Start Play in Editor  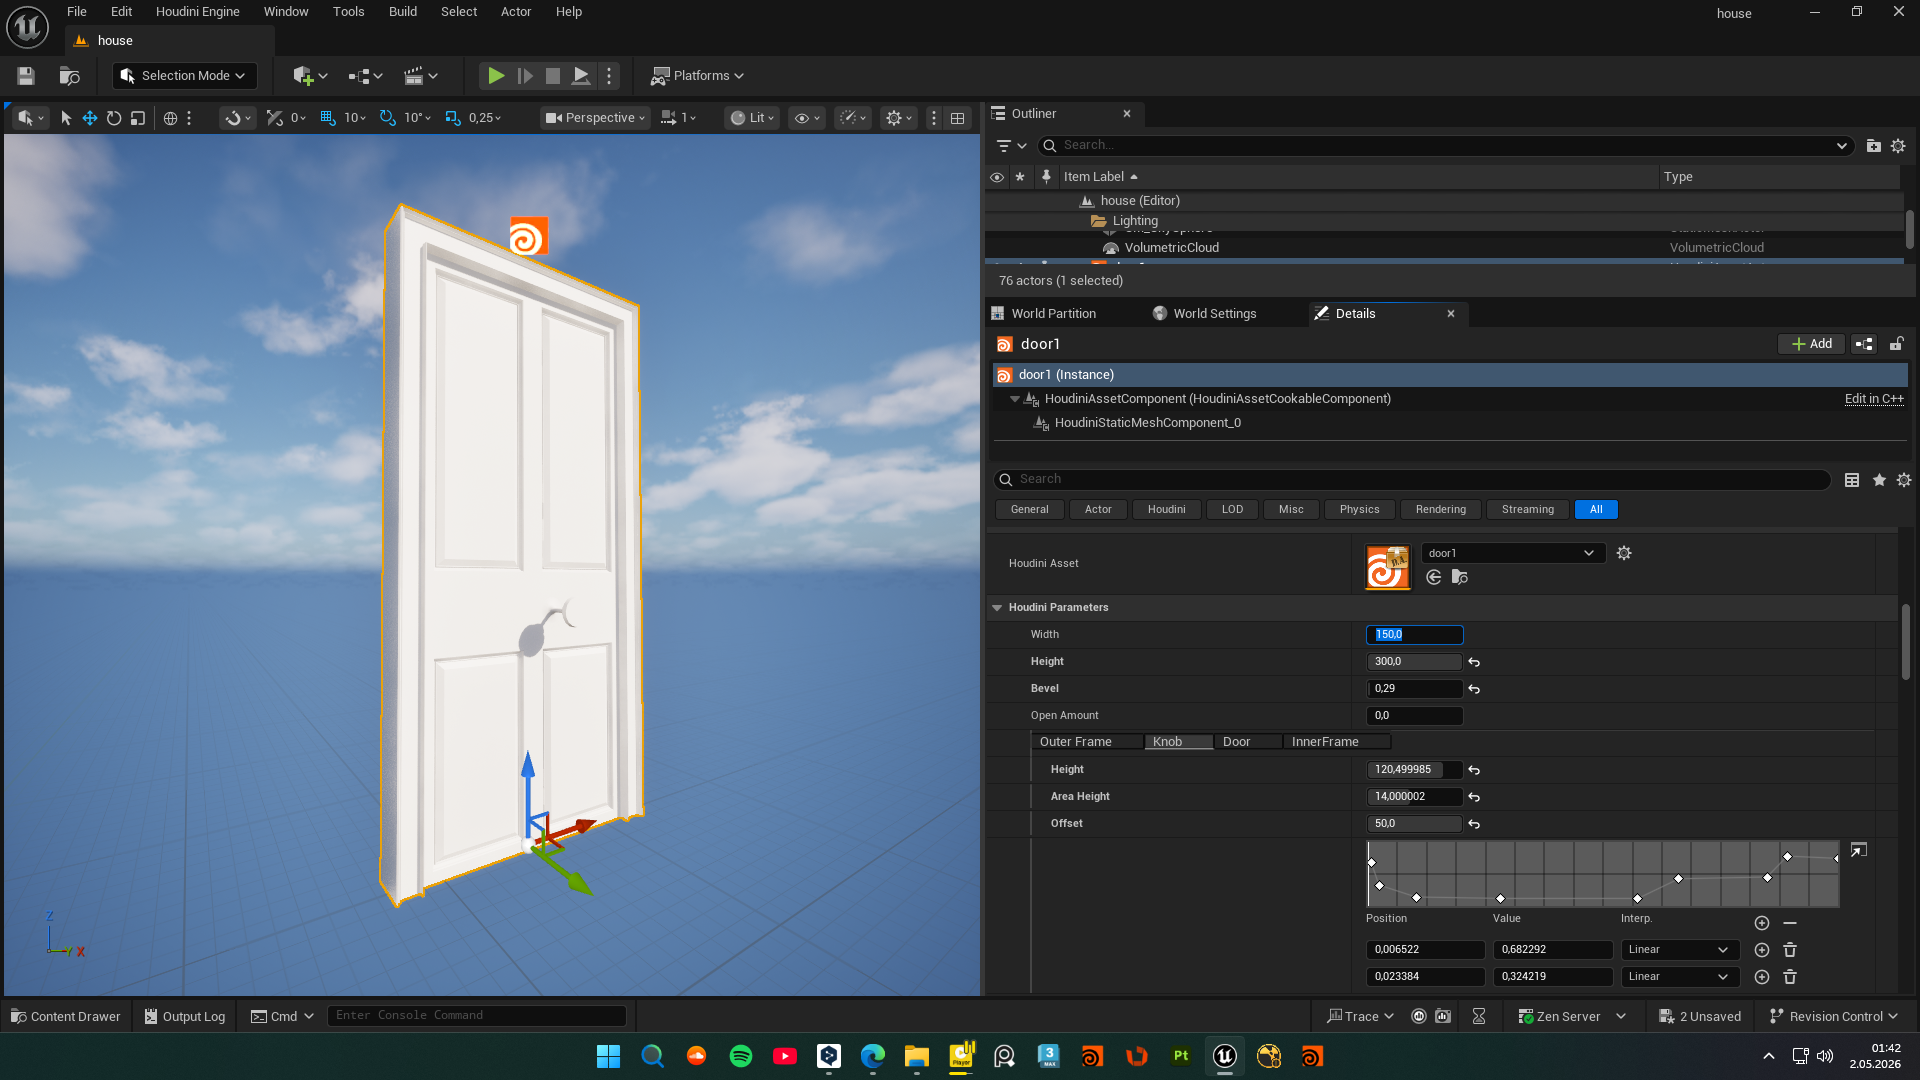[x=495, y=76]
